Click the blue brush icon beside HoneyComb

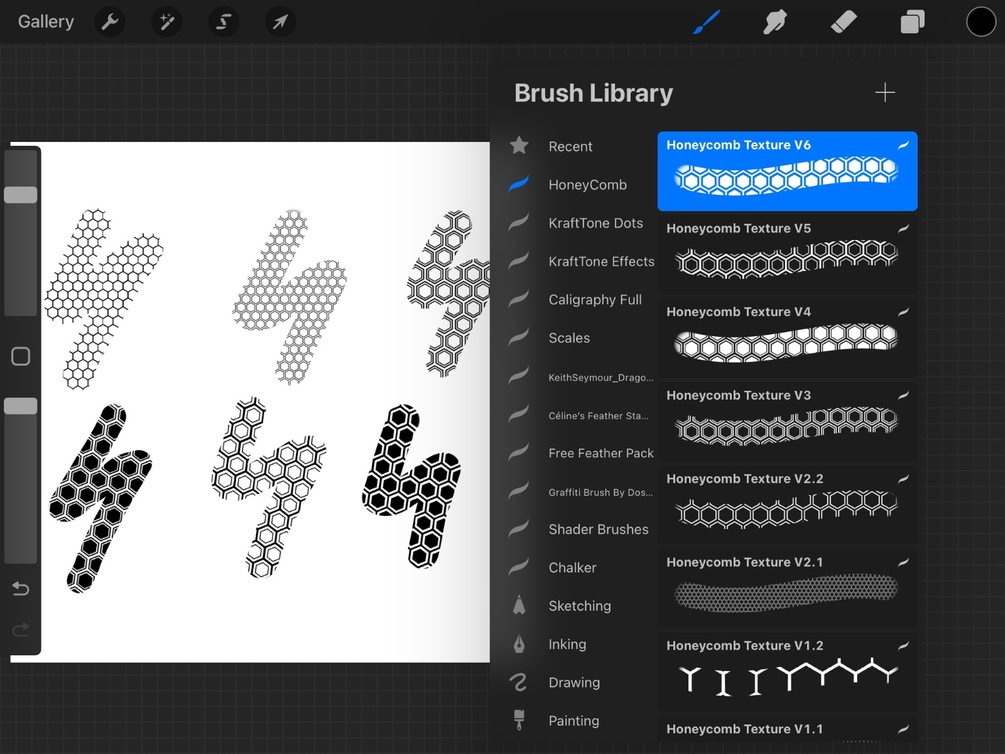click(519, 184)
